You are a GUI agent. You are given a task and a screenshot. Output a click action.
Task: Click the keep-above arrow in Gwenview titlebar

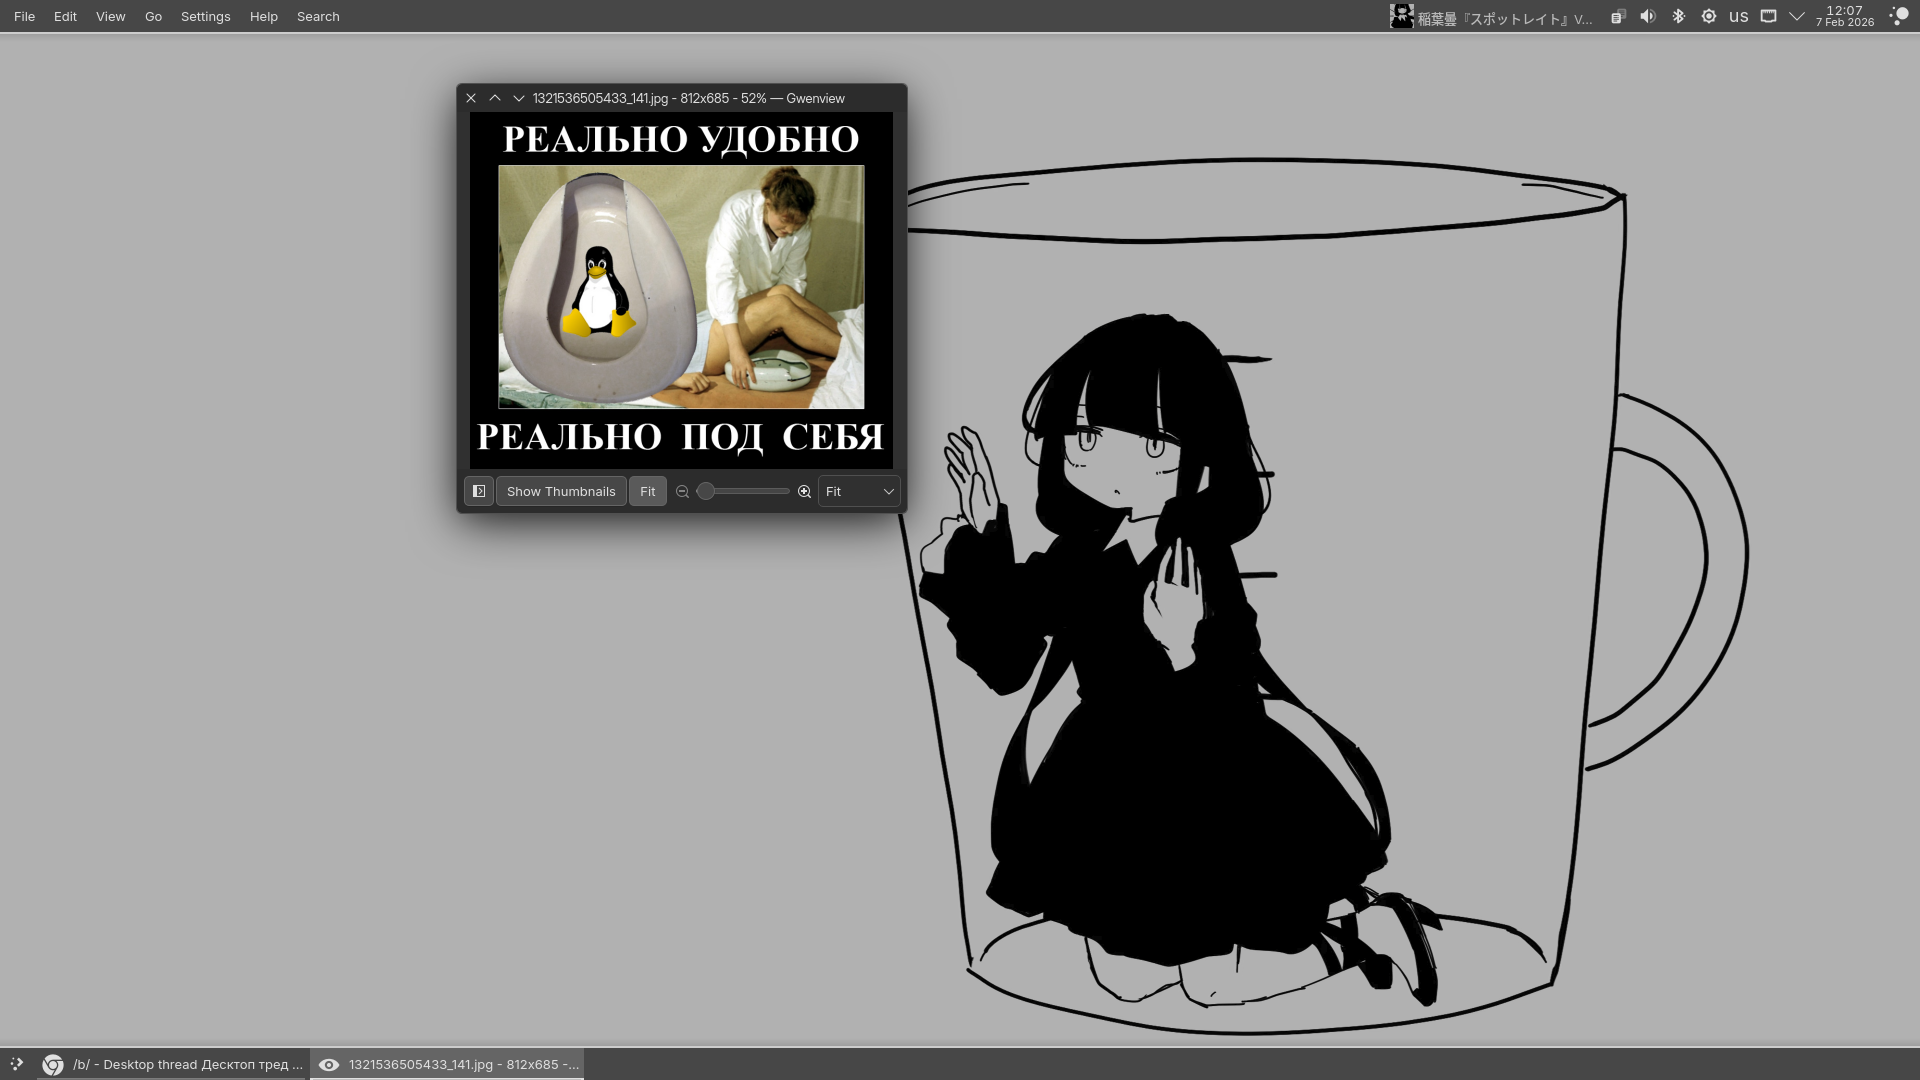click(x=495, y=98)
